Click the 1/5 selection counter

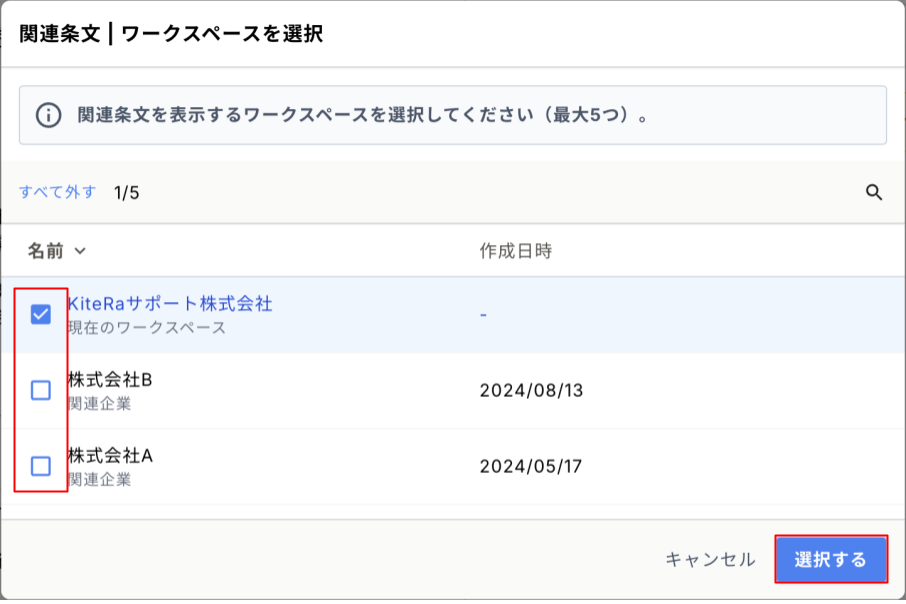point(126,193)
